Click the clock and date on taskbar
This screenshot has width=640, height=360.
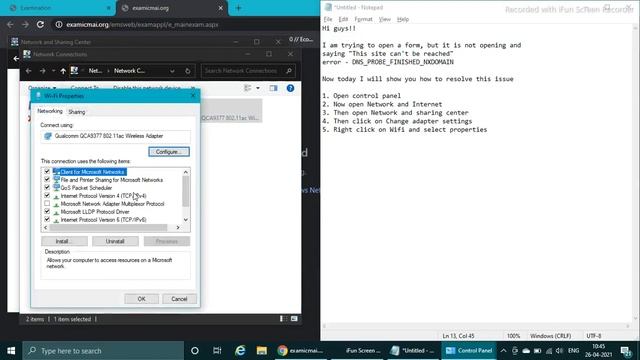coord(598,351)
